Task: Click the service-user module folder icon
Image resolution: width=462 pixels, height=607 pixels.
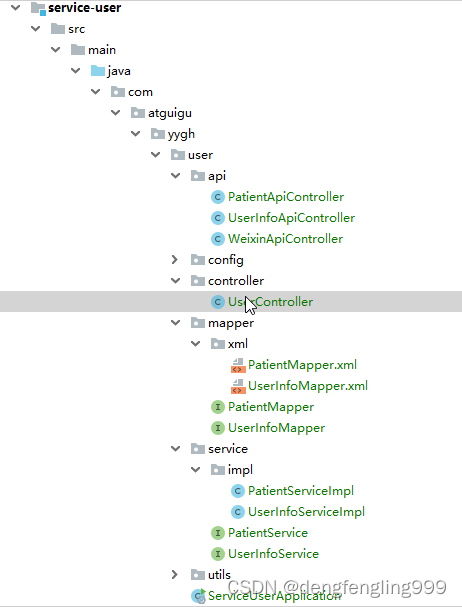Action: pyautogui.click(x=38, y=8)
